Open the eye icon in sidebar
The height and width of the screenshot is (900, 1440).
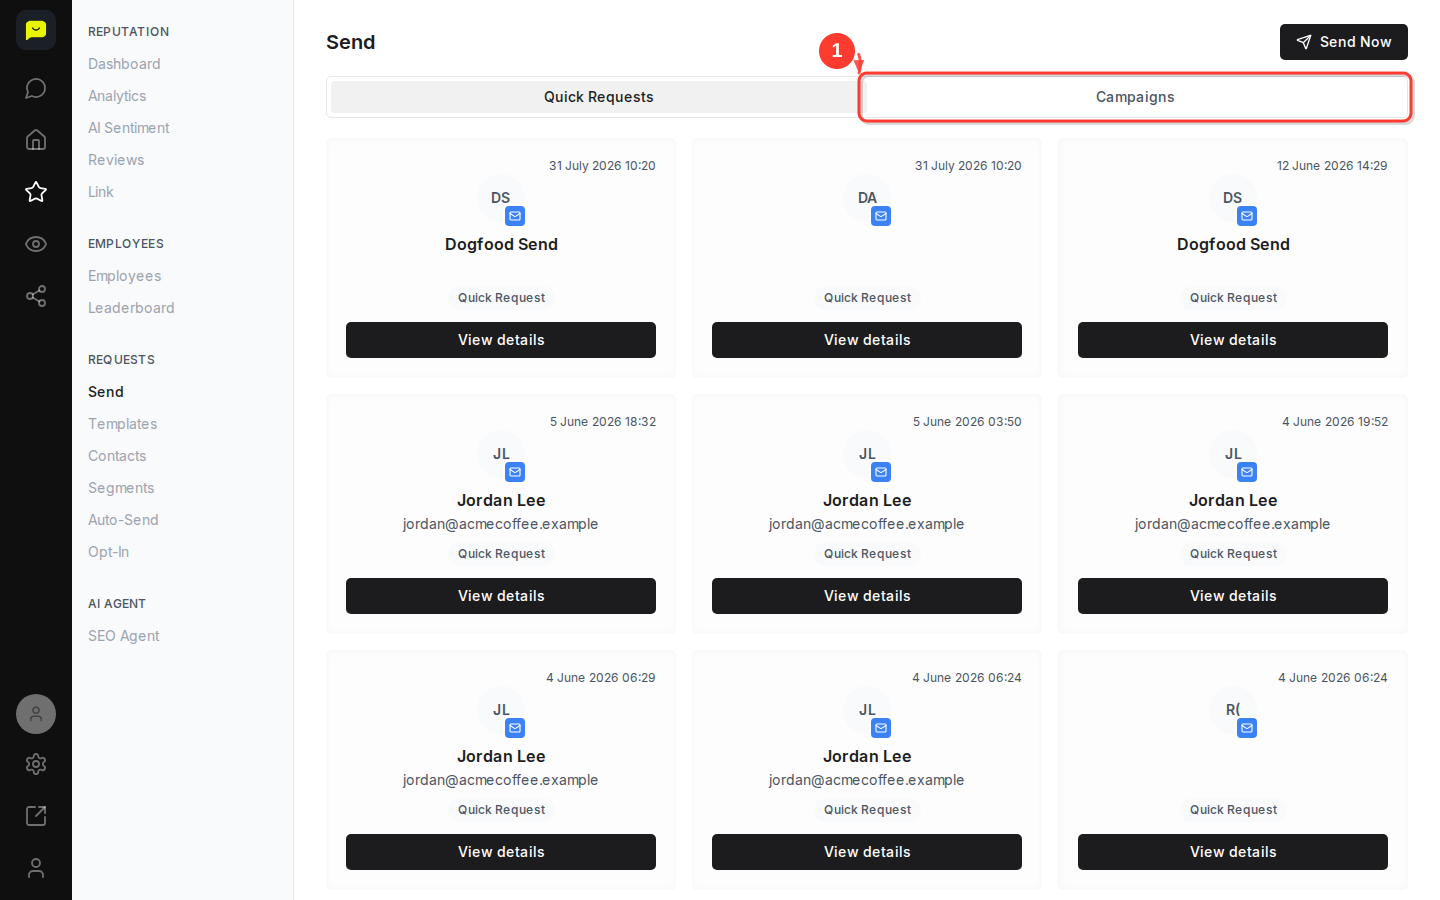36,244
